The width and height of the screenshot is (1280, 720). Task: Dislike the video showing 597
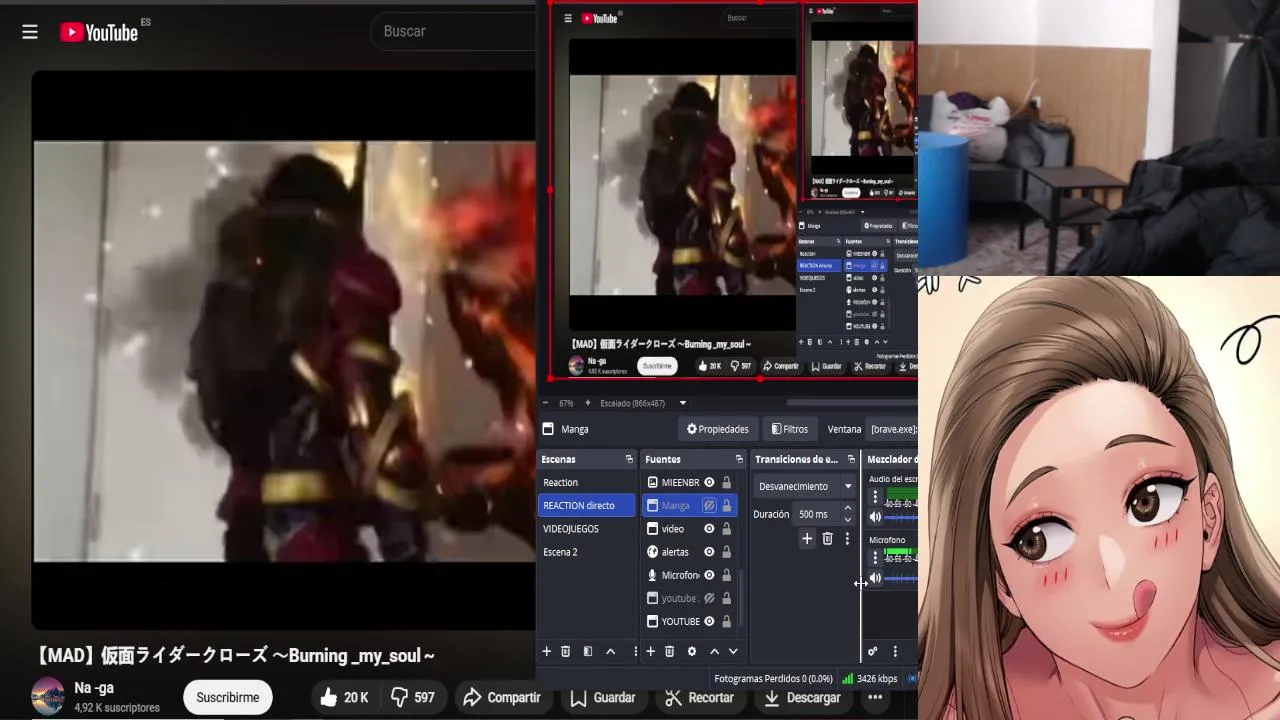pos(413,697)
